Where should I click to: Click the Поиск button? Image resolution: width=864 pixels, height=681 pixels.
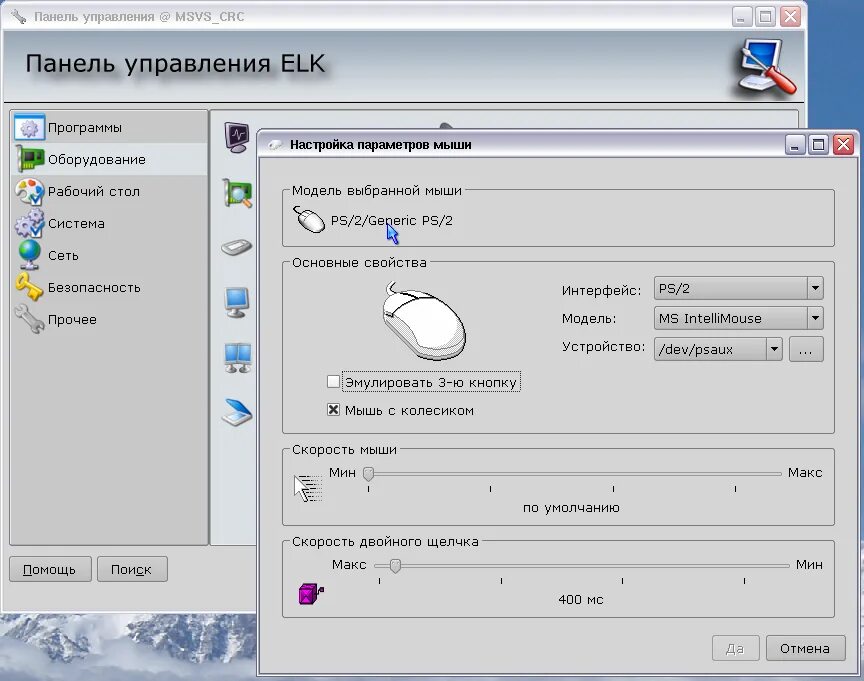(132, 569)
